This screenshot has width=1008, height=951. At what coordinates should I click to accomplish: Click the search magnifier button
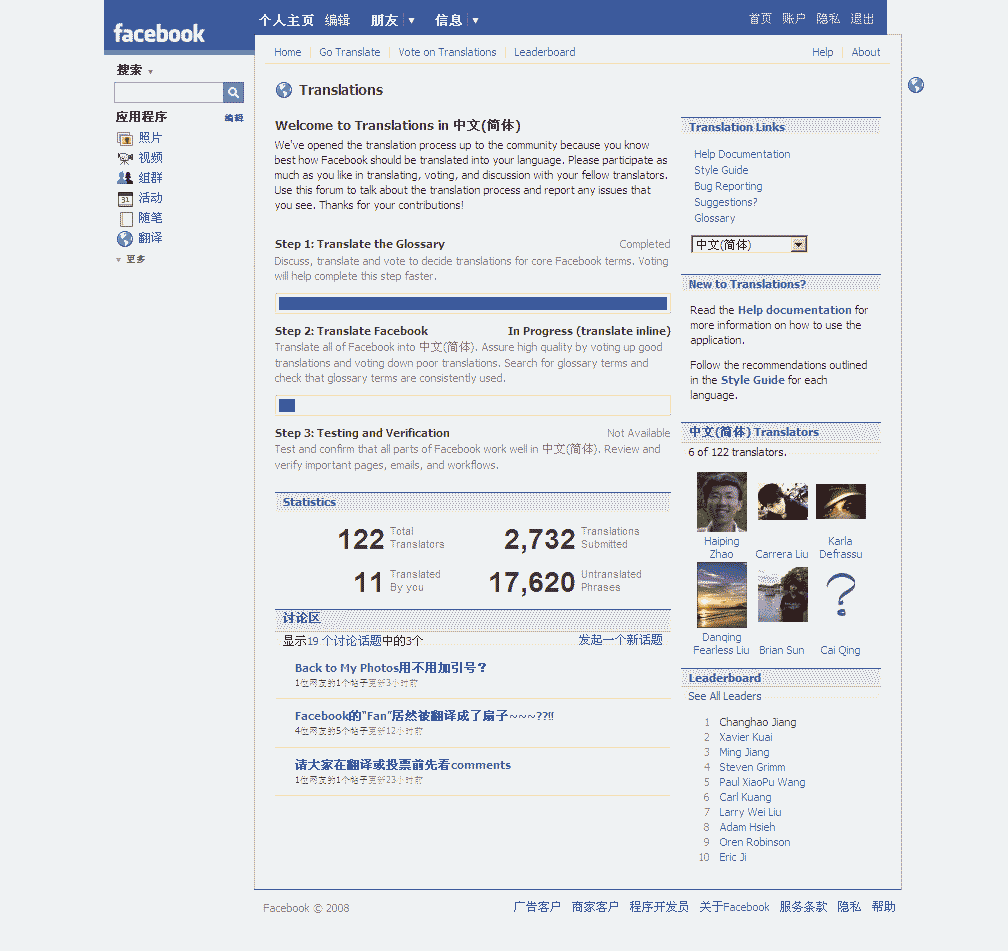click(233, 93)
